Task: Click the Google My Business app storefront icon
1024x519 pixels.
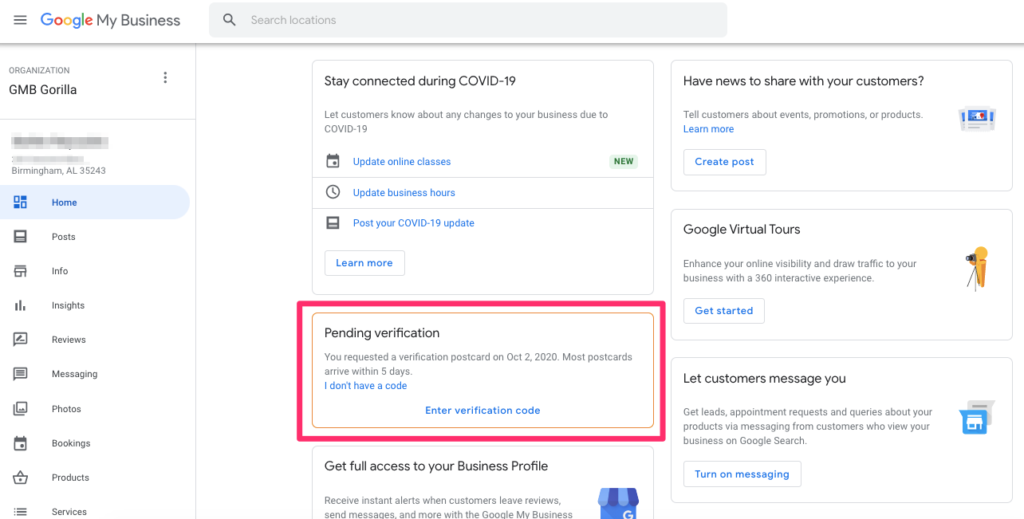Action: (618, 503)
